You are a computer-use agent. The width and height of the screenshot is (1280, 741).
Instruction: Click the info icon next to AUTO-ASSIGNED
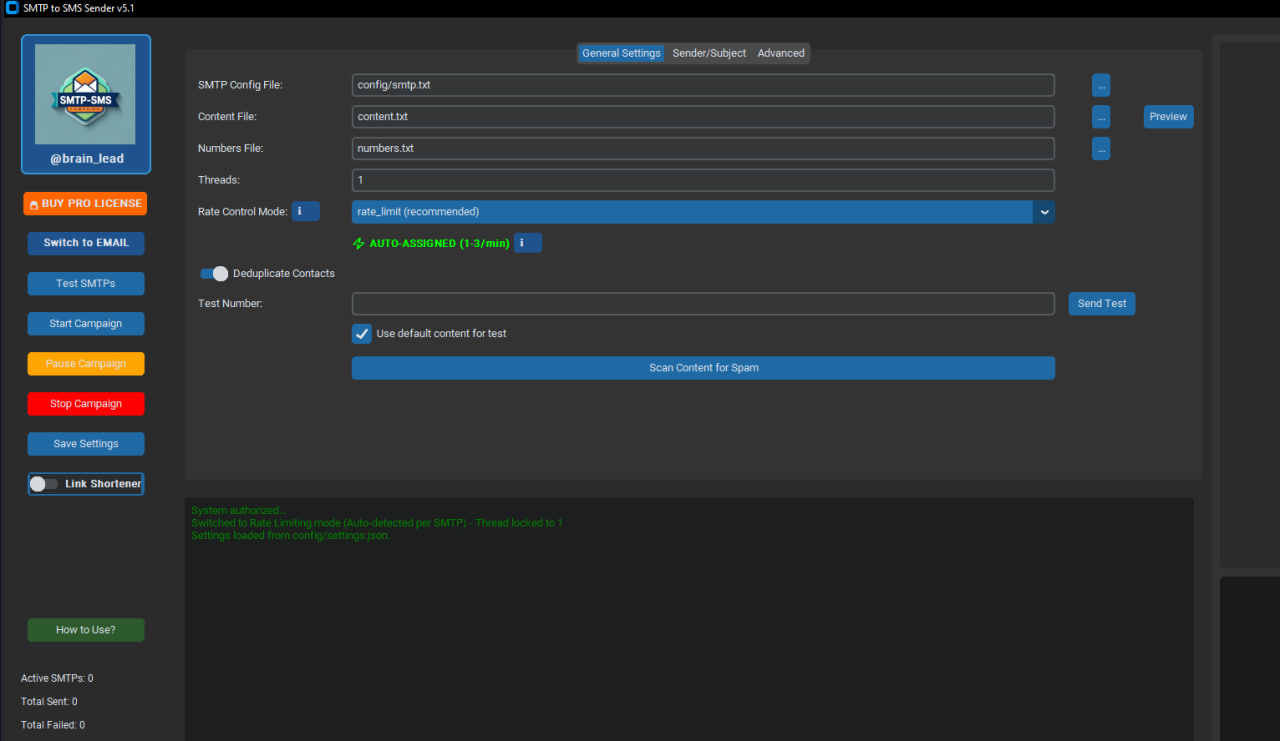(528, 243)
